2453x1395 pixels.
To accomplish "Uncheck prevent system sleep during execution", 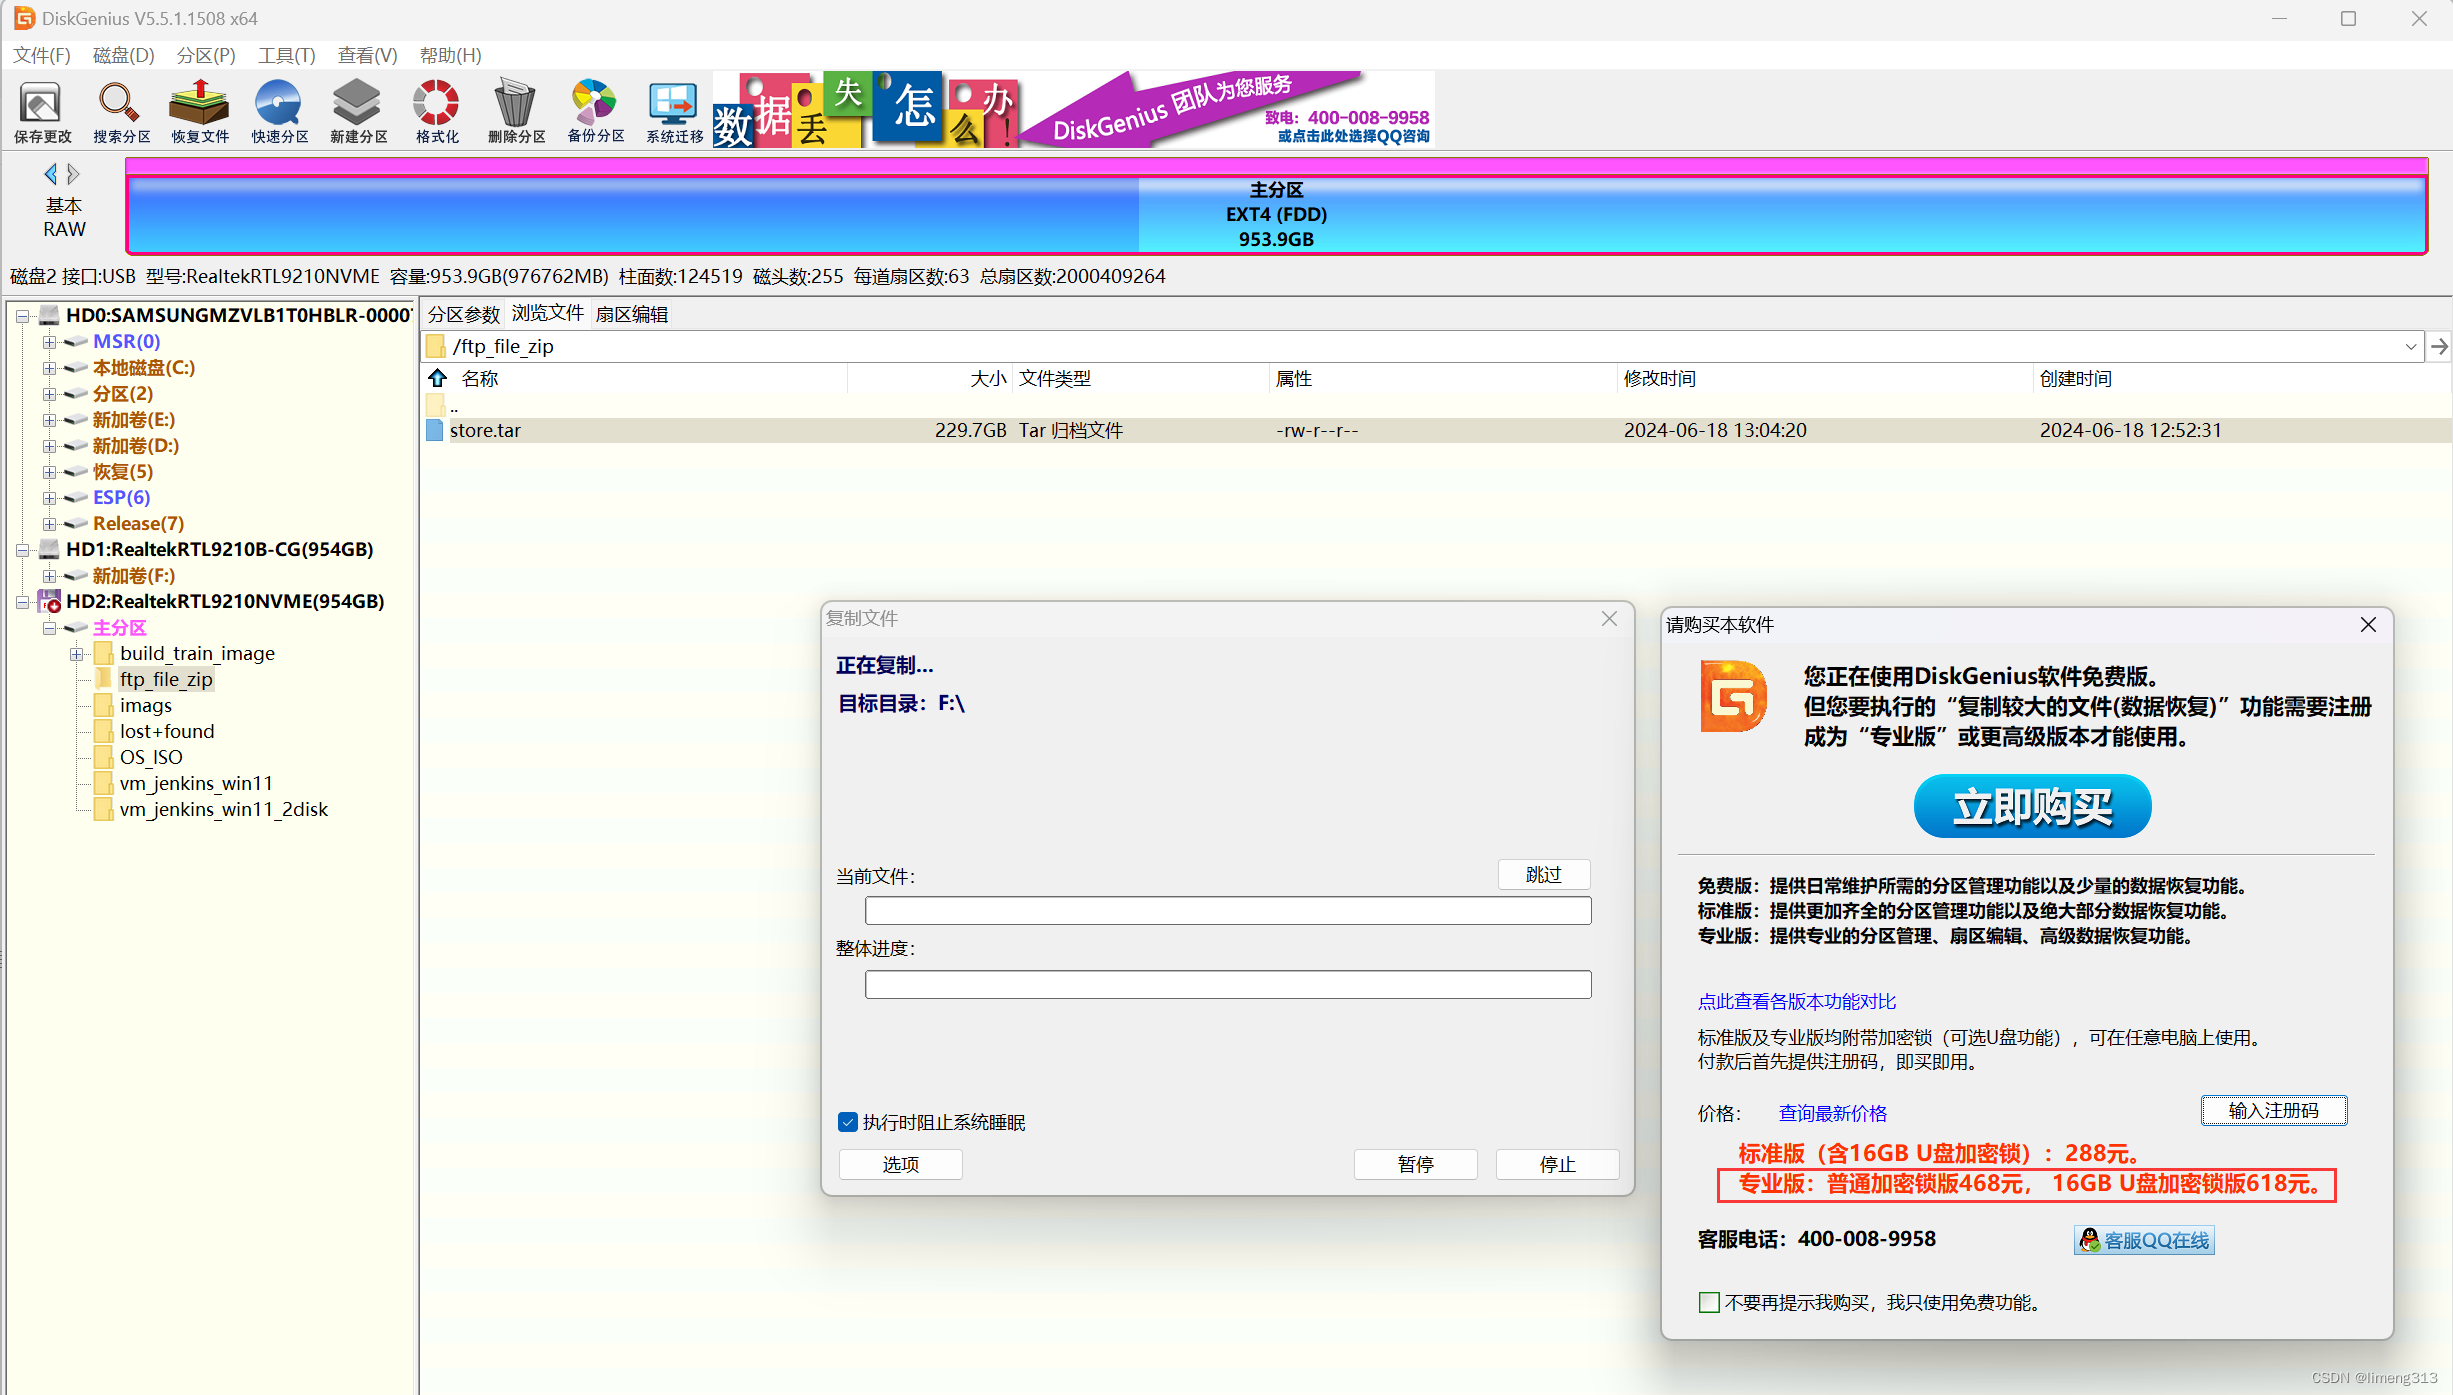I will click(848, 1122).
